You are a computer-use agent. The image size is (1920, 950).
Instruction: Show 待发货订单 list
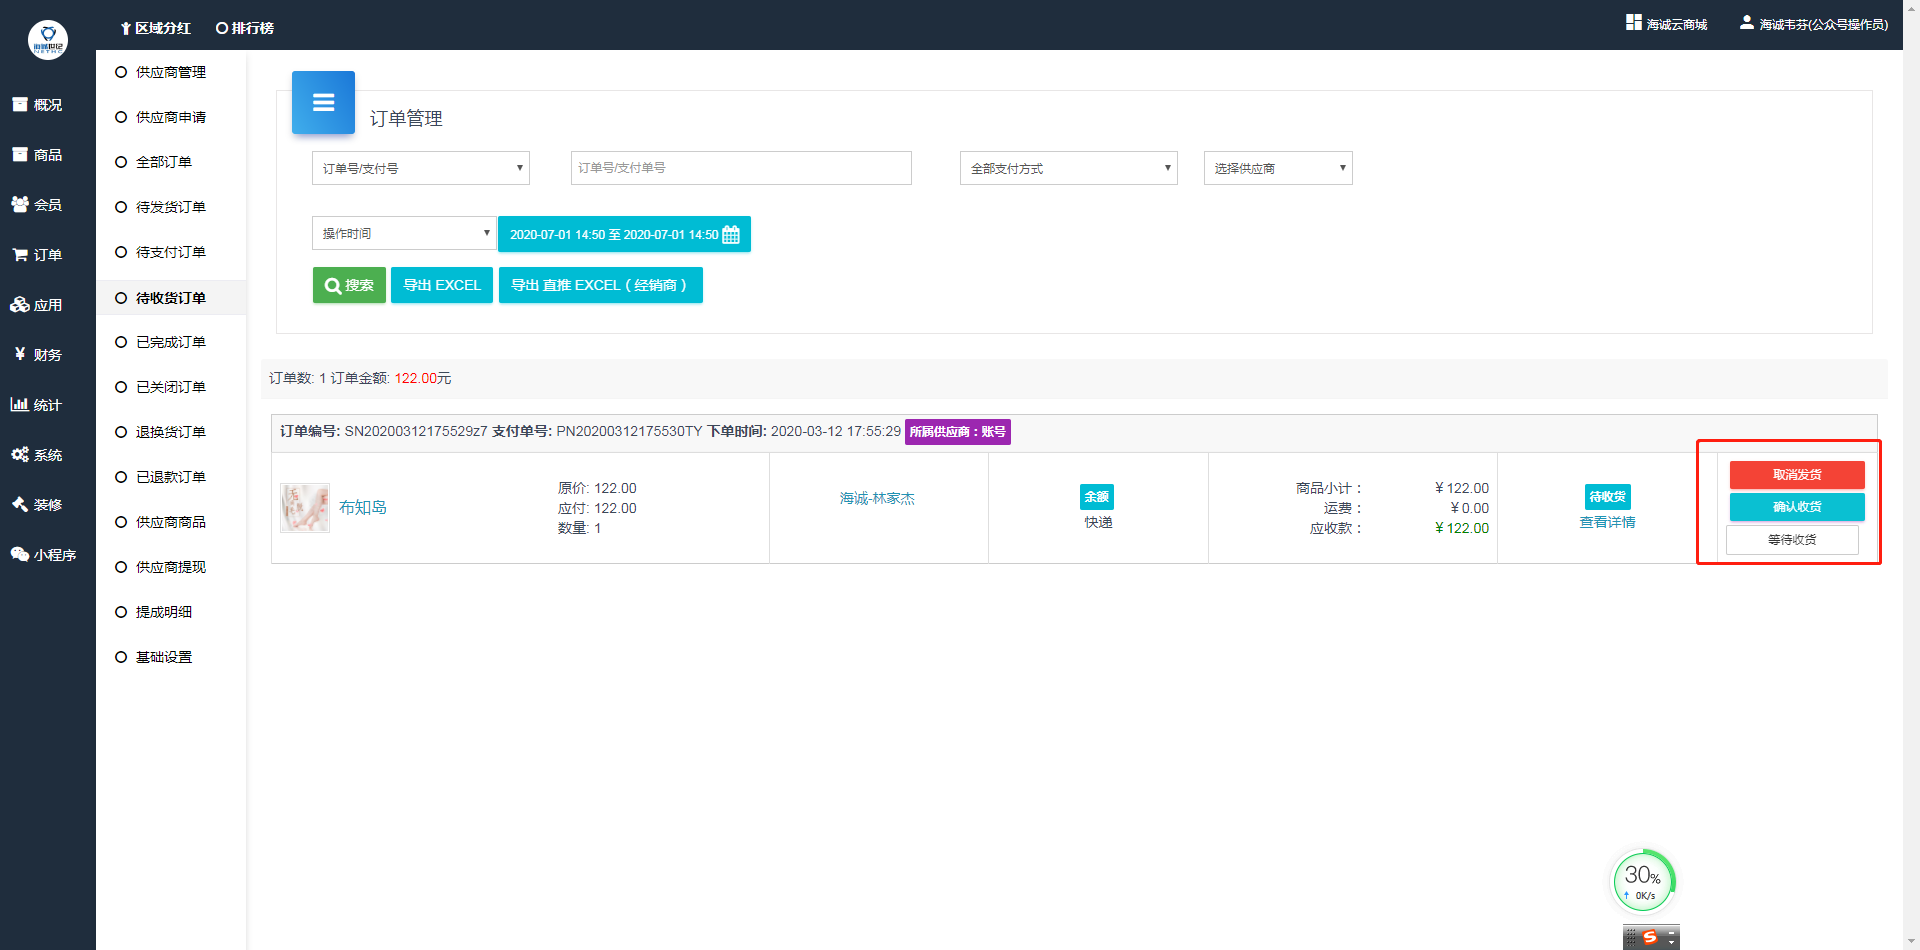point(171,207)
